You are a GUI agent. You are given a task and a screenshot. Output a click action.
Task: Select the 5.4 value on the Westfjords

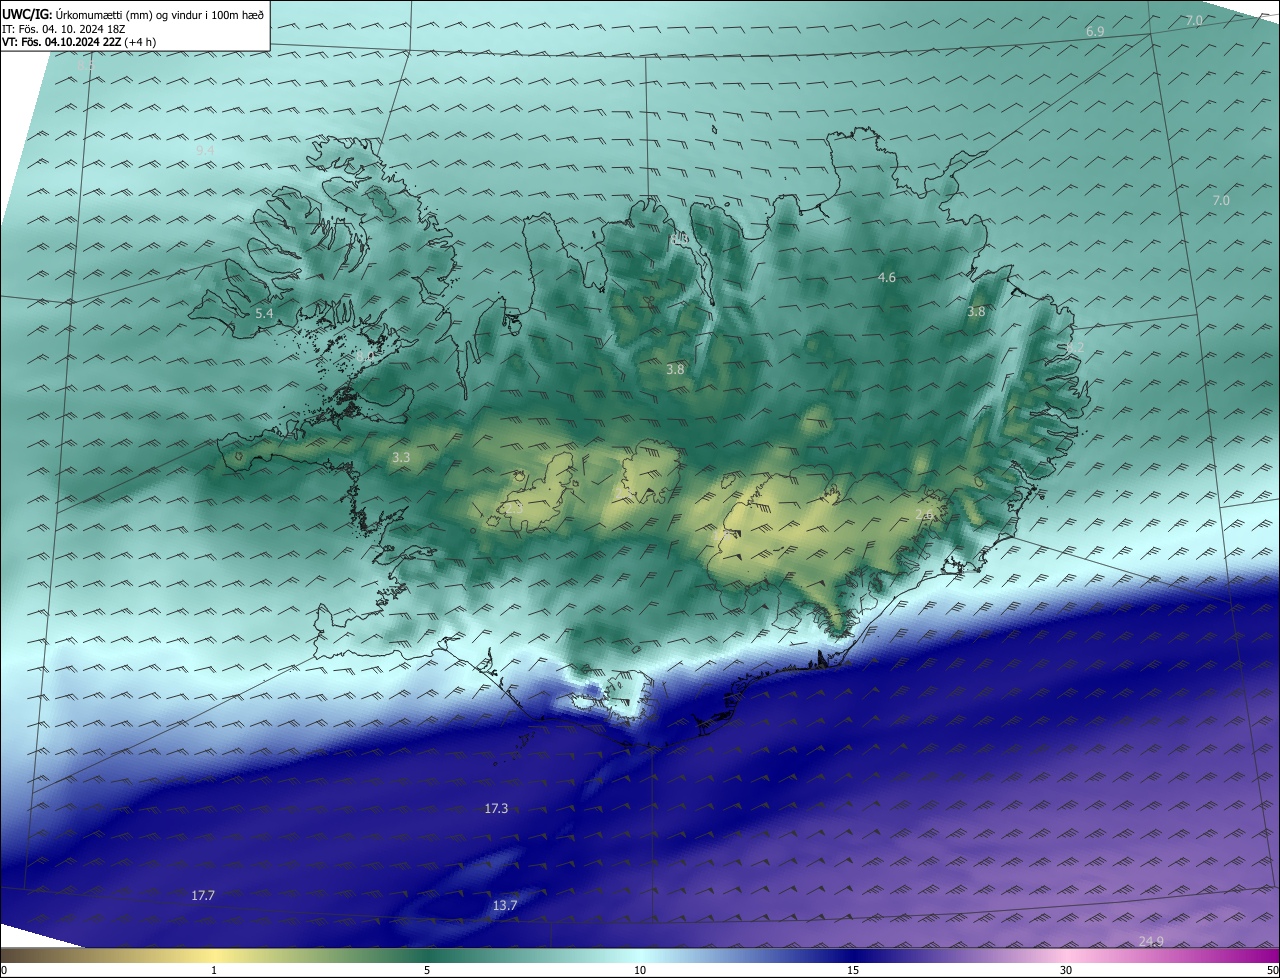click(264, 313)
